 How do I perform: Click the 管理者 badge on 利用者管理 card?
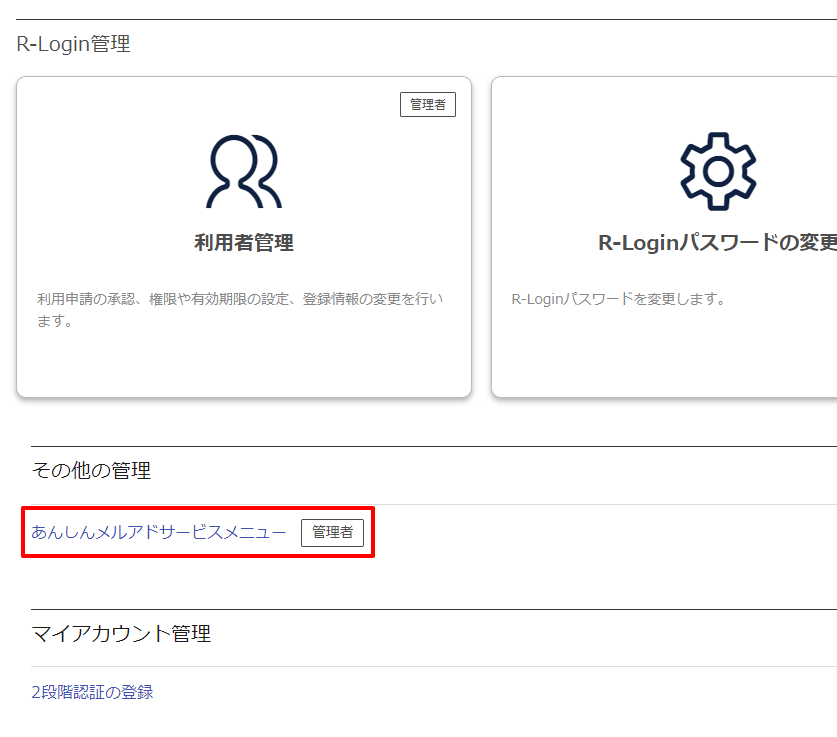coord(428,105)
